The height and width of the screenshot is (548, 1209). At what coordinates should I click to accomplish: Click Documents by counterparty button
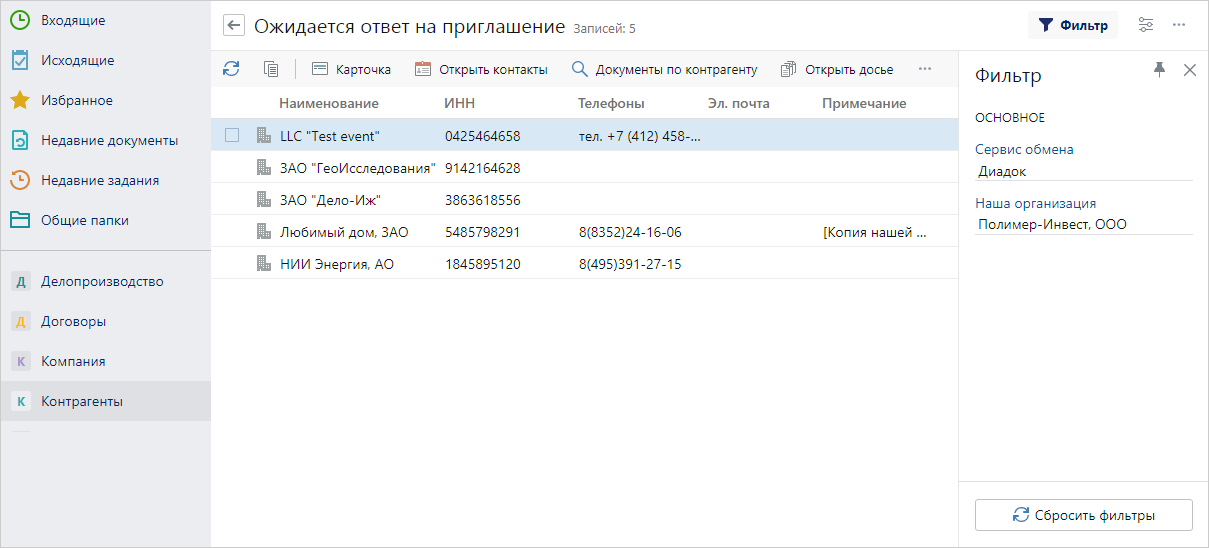[664, 69]
